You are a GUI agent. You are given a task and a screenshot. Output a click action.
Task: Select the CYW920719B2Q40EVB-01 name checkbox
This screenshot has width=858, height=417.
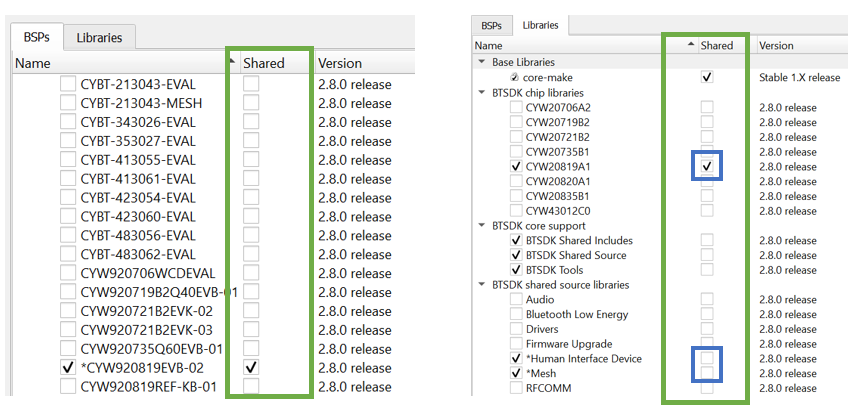click(68, 292)
